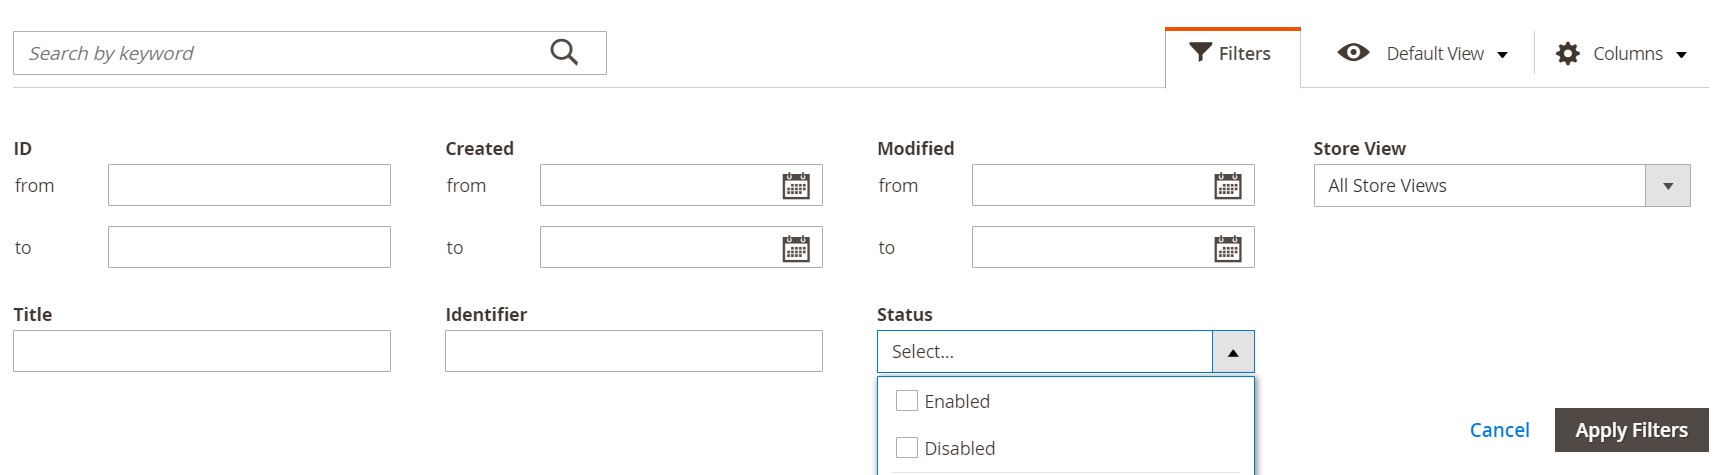Open calendar for Created from date
Image resolution: width=1734 pixels, height=475 pixels.
coord(796,186)
